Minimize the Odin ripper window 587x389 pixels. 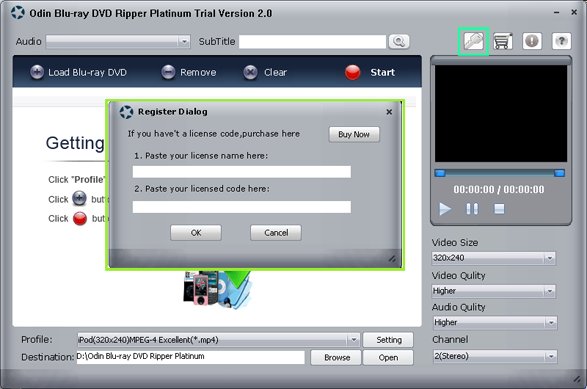[556, 12]
